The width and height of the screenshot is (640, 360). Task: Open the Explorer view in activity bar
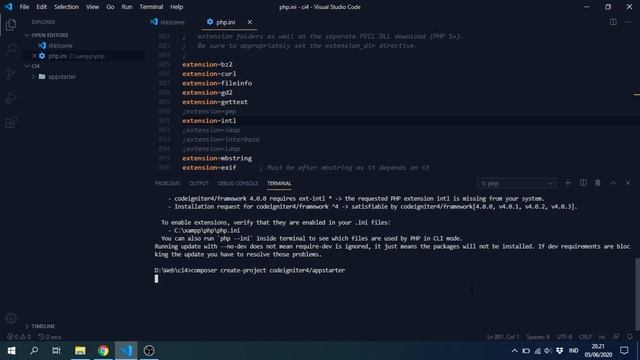click(x=11, y=24)
